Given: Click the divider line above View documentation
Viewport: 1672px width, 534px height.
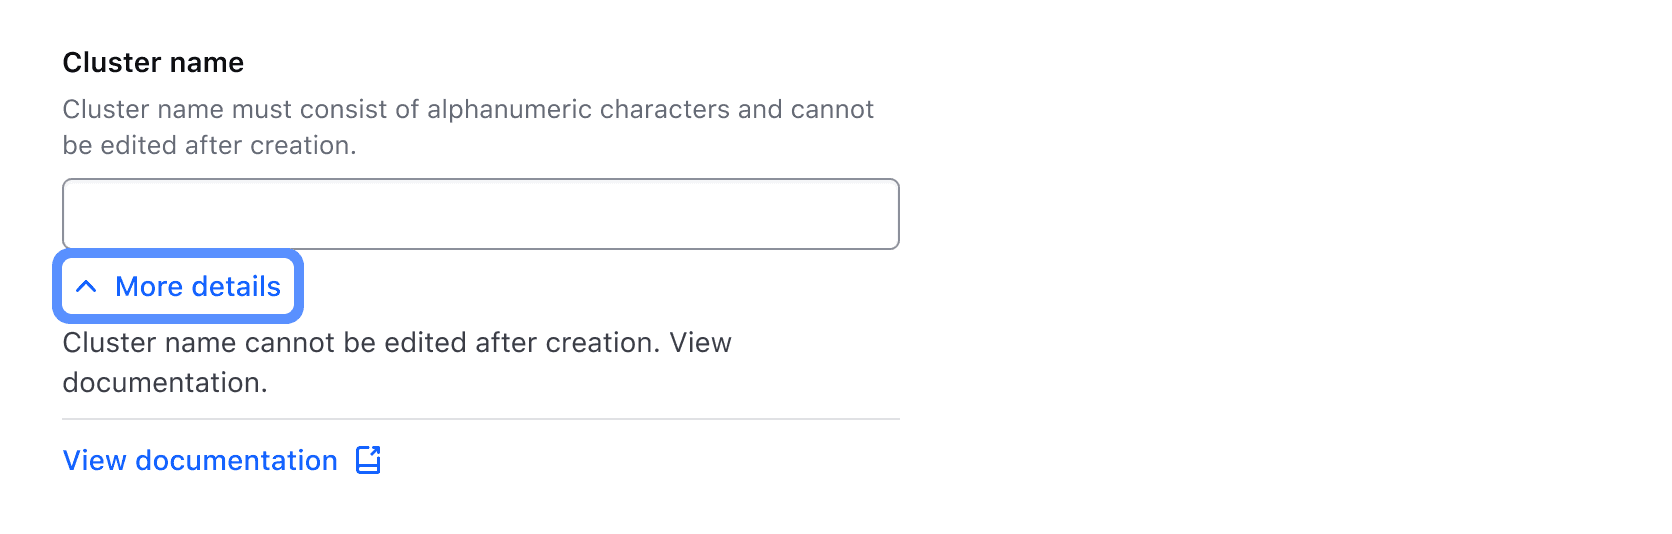Looking at the screenshot, I should tap(480, 419).
